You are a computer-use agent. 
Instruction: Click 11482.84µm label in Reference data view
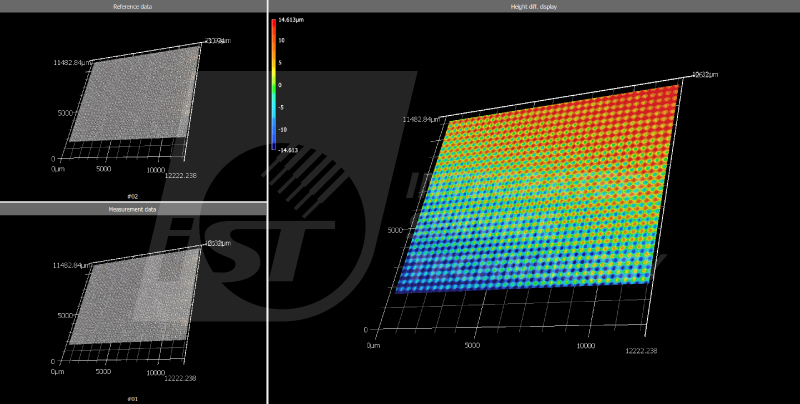coord(72,63)
